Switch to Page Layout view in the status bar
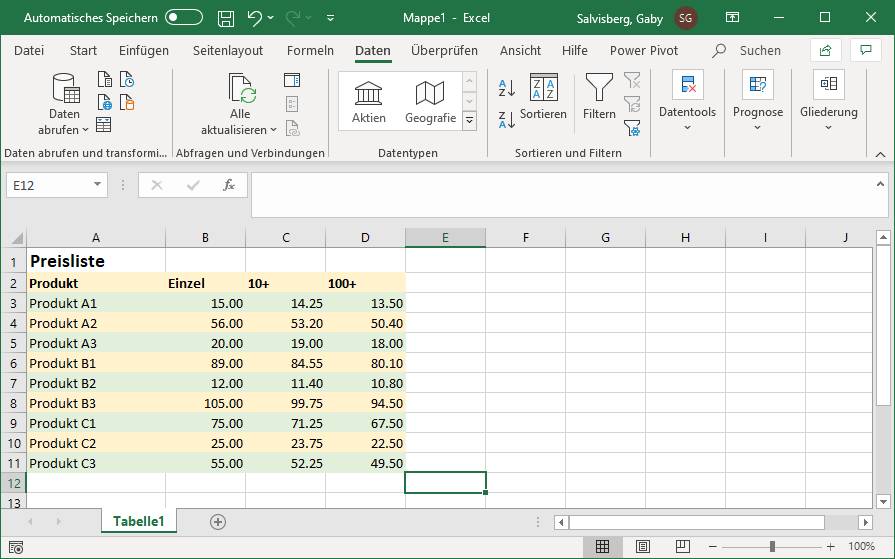This screenshot has height=559, width=895. [644, 547]
